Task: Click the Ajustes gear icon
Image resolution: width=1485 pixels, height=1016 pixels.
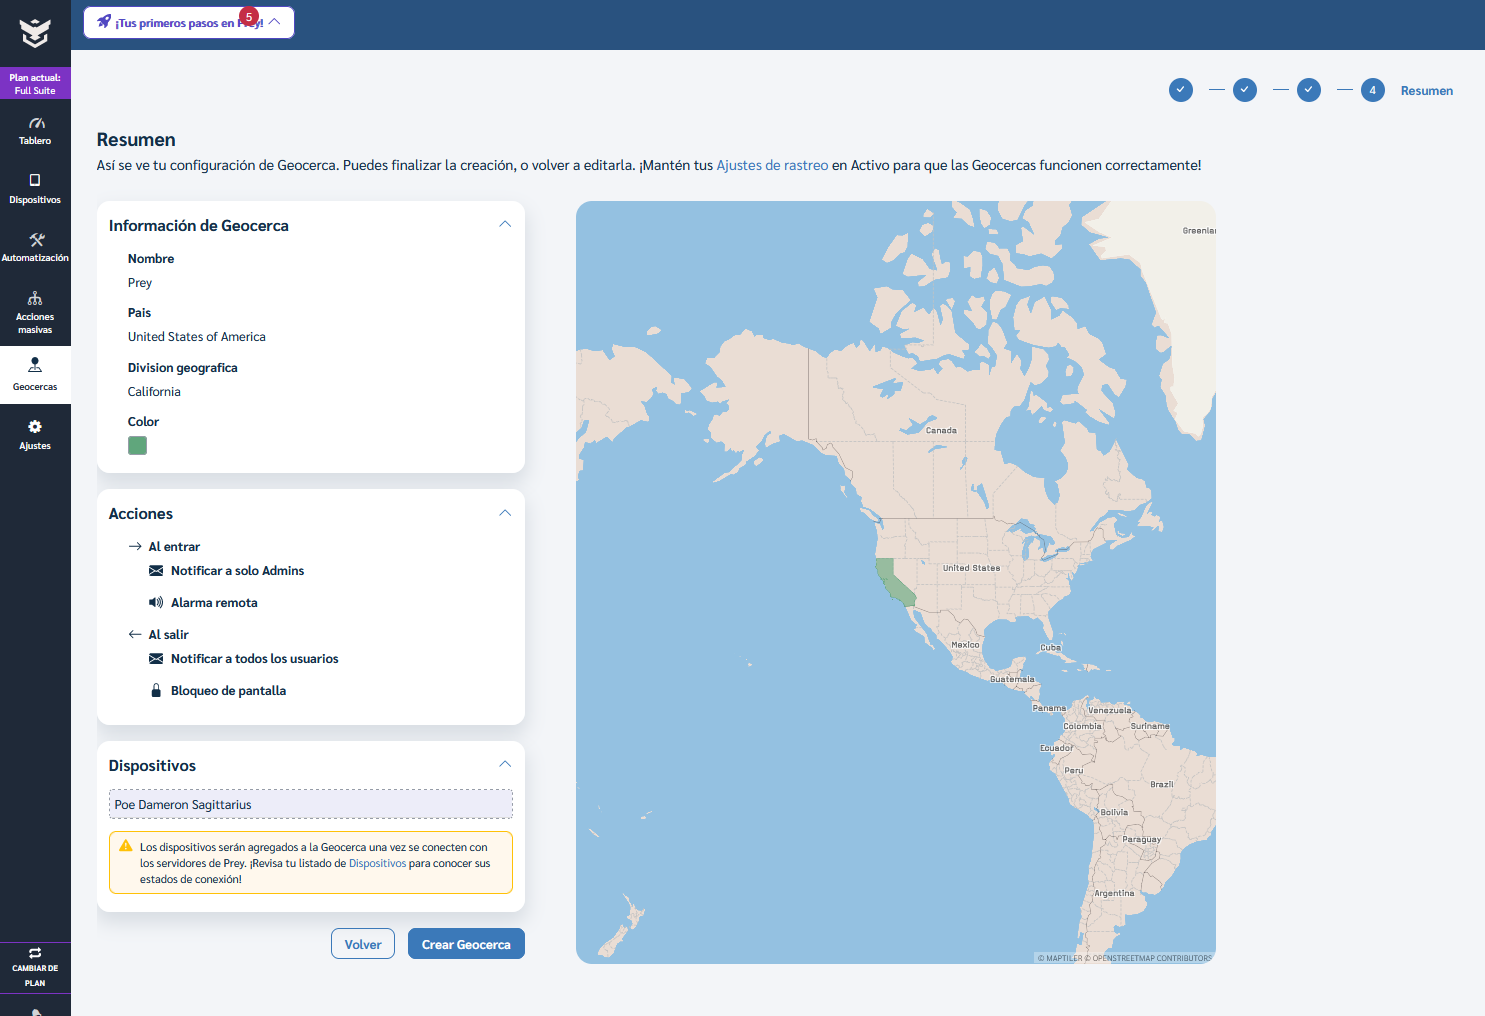Action: [x=35, y=427]
